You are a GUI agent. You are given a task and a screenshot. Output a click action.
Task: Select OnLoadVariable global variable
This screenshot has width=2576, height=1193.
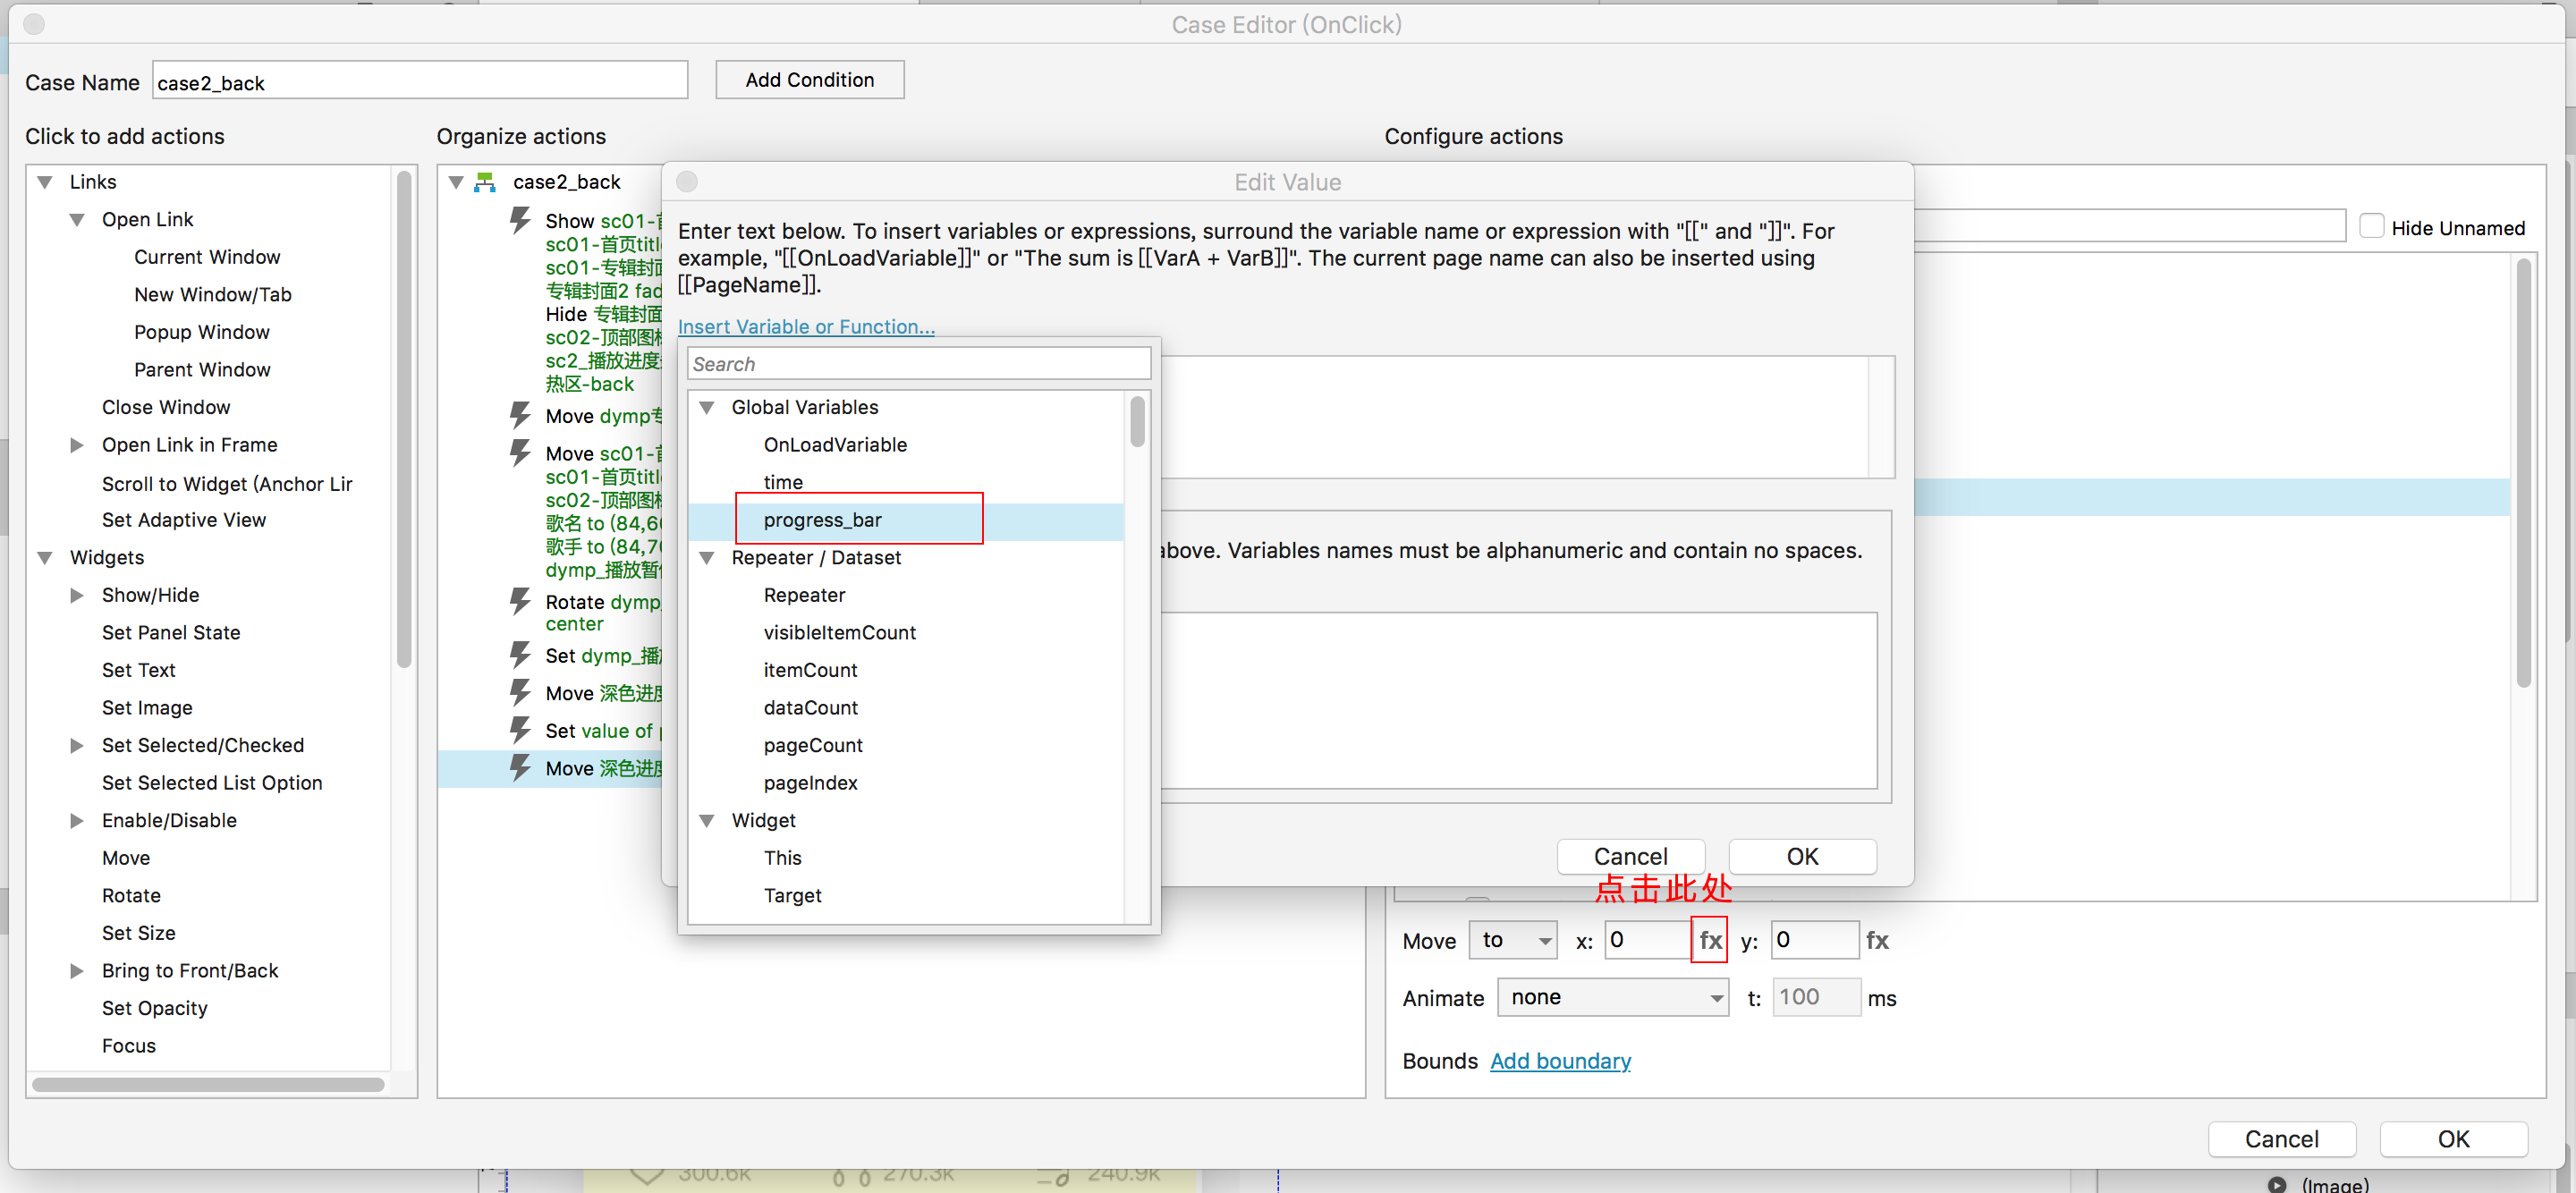tap(835, 445)
